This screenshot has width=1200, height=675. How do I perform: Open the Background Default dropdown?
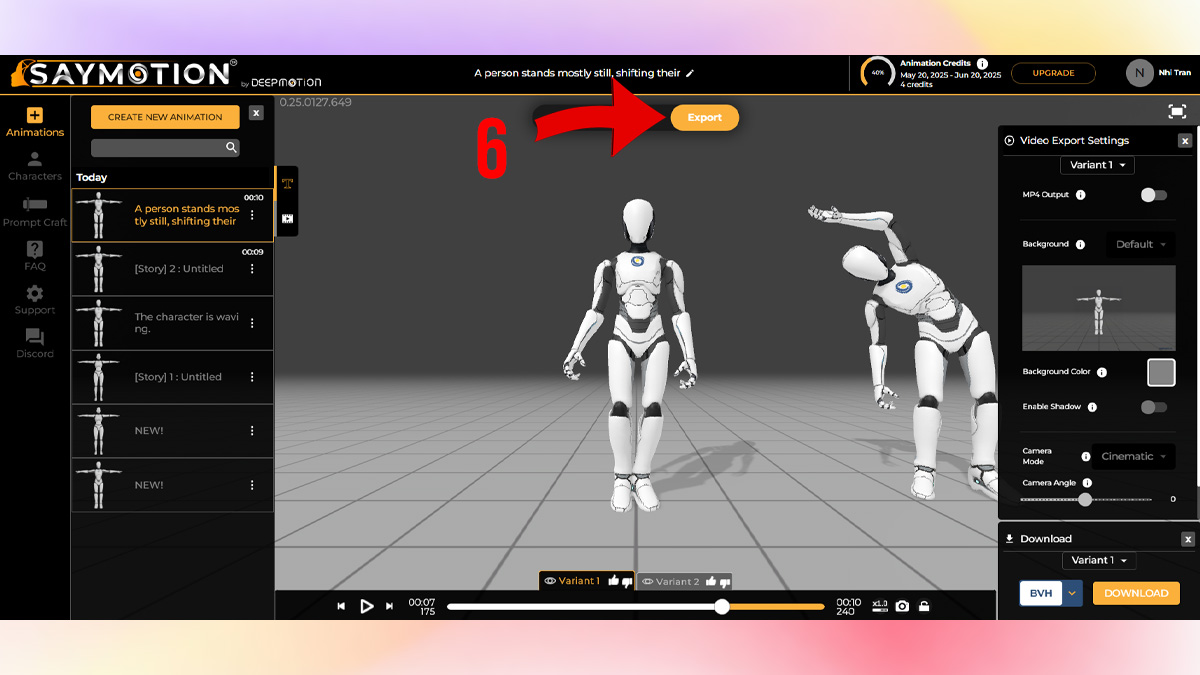point(1140,244)
